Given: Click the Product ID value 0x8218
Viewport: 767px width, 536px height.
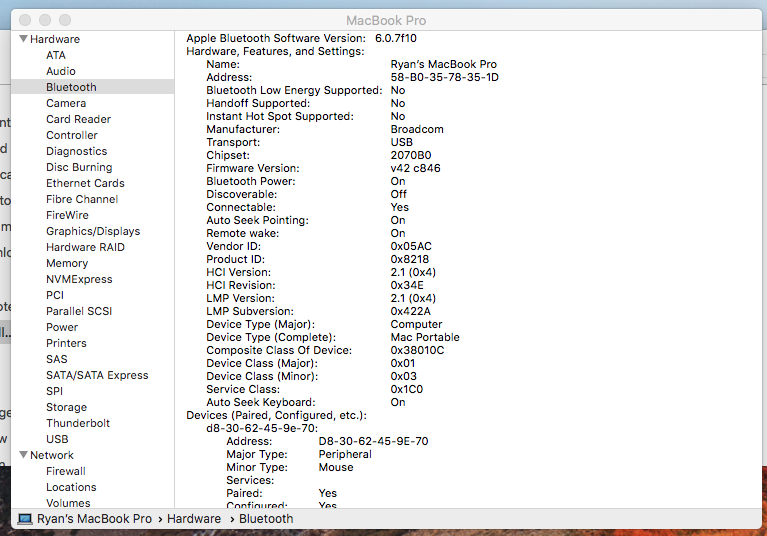Looking at the screenshot, I should click(x=409, y=259).
